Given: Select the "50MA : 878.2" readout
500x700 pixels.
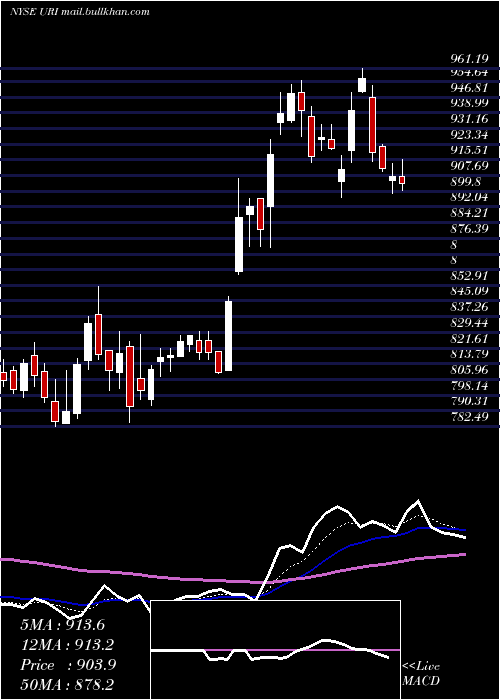Looking at the screenshot, I should click(67, 685).
